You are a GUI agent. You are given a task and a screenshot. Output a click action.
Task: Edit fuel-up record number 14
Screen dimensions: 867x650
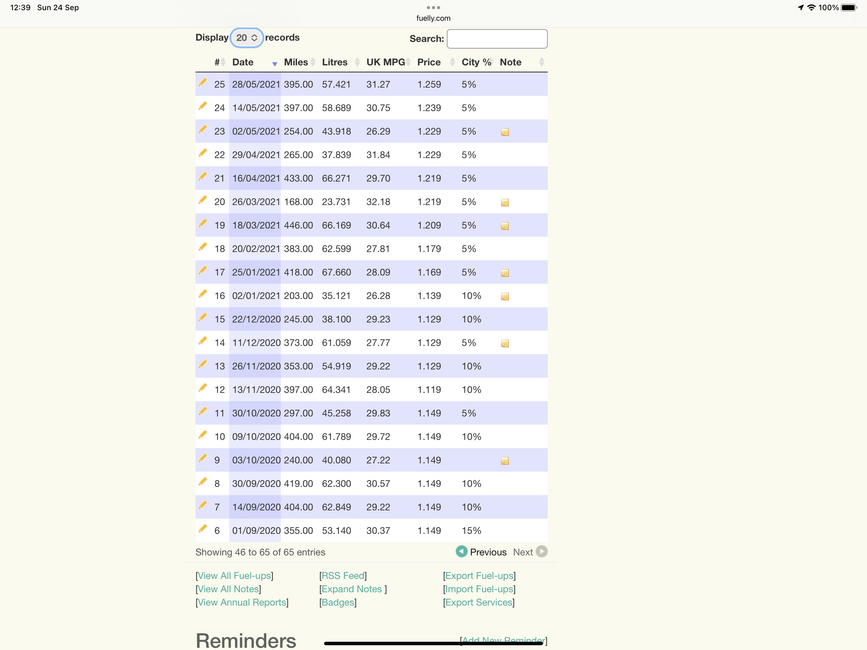tap(203, 341)
